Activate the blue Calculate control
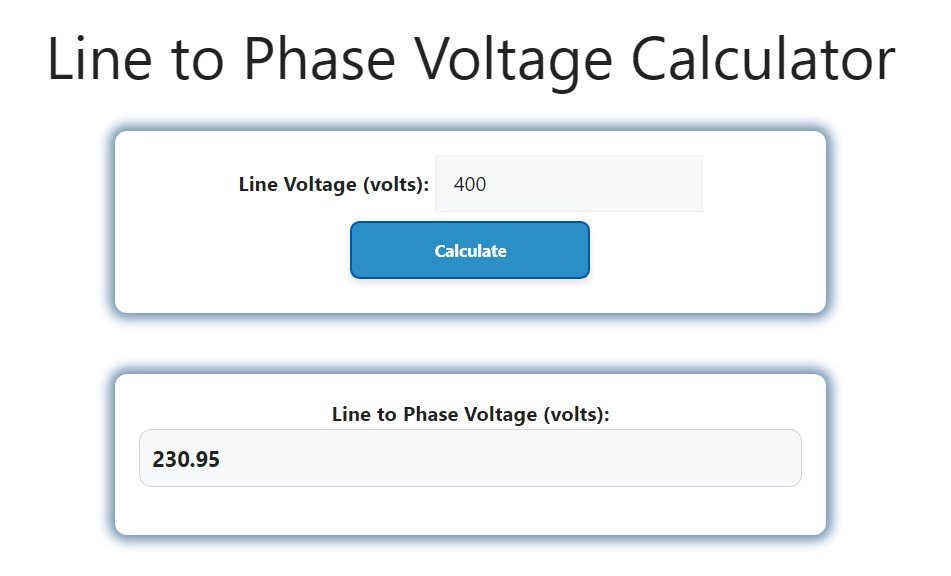The image size is (951, 576). click(x=470, y=250)
